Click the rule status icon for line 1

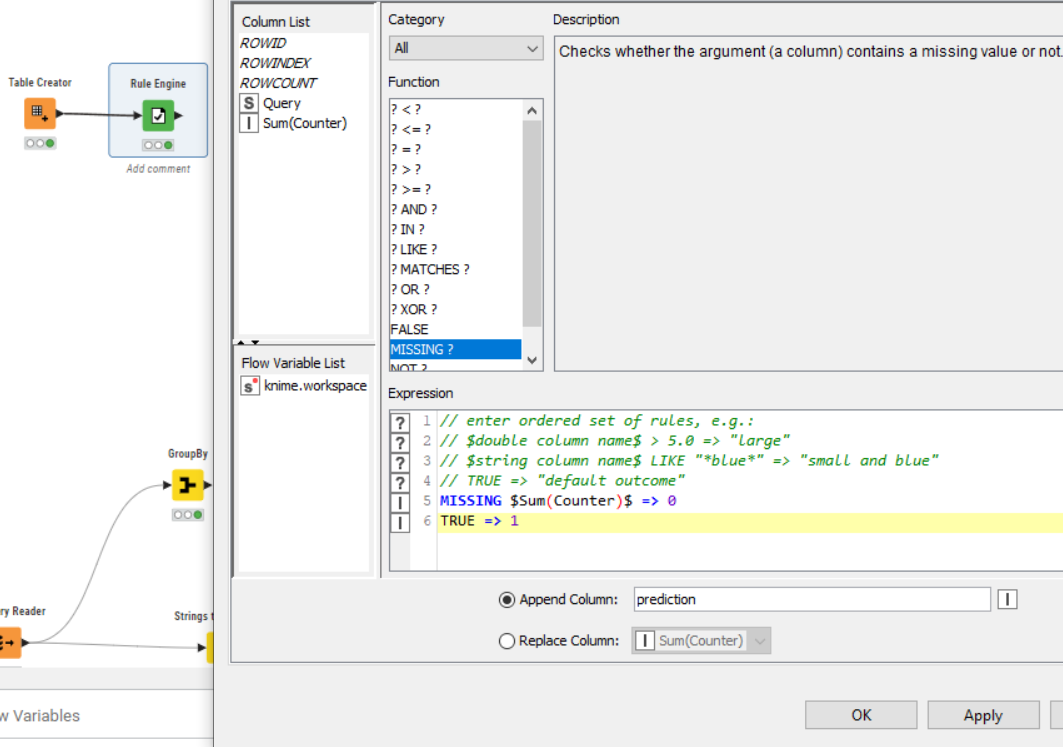coord(400,422)
